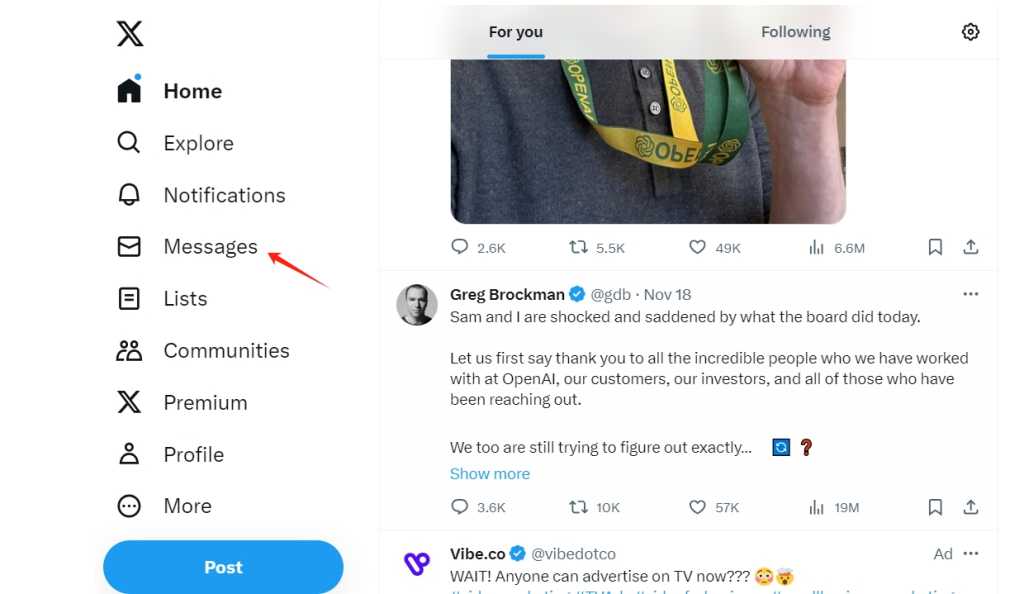Repost Greg Brockman's post
Viewport: 1024px width, 594px height.
tap(578, 507)
